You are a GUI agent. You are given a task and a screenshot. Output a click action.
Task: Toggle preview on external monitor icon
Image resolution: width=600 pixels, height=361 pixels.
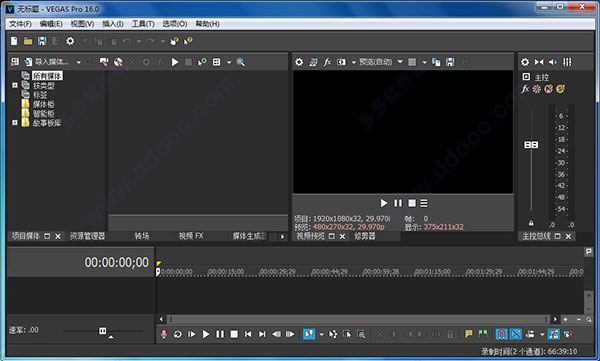(313, 62)
